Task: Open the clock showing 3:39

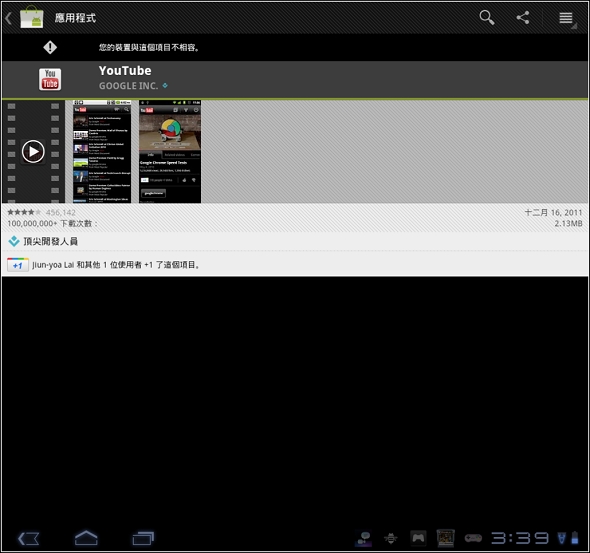Action: point(520,538)
